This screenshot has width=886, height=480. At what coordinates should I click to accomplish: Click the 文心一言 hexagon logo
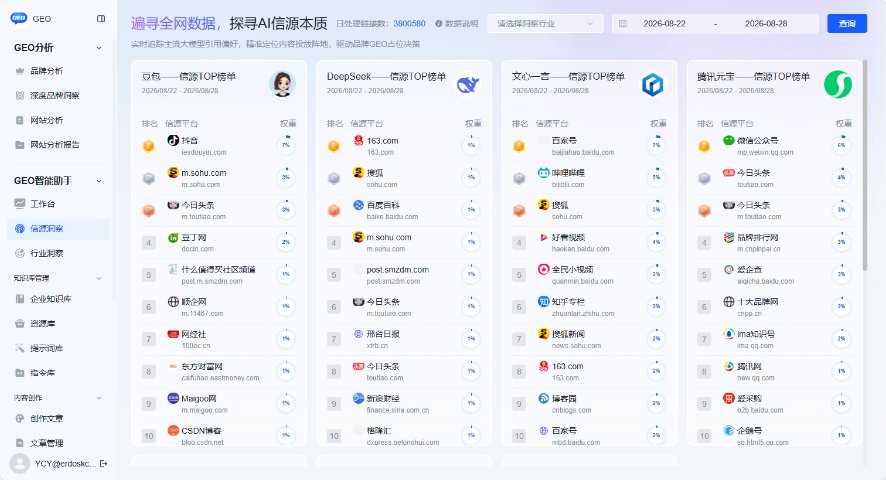pos(653,84)
